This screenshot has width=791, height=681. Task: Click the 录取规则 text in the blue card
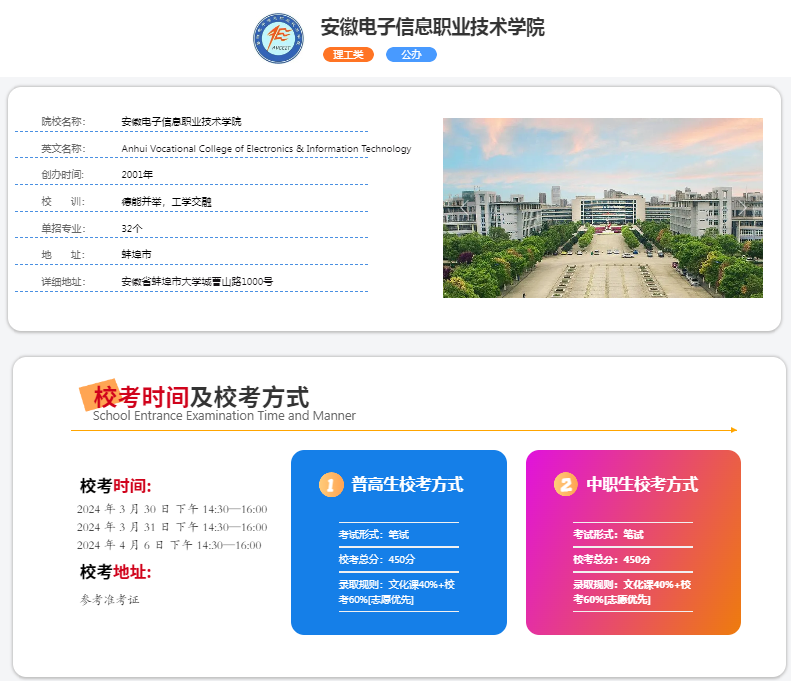pyautogui.click(x=397, y=592)
